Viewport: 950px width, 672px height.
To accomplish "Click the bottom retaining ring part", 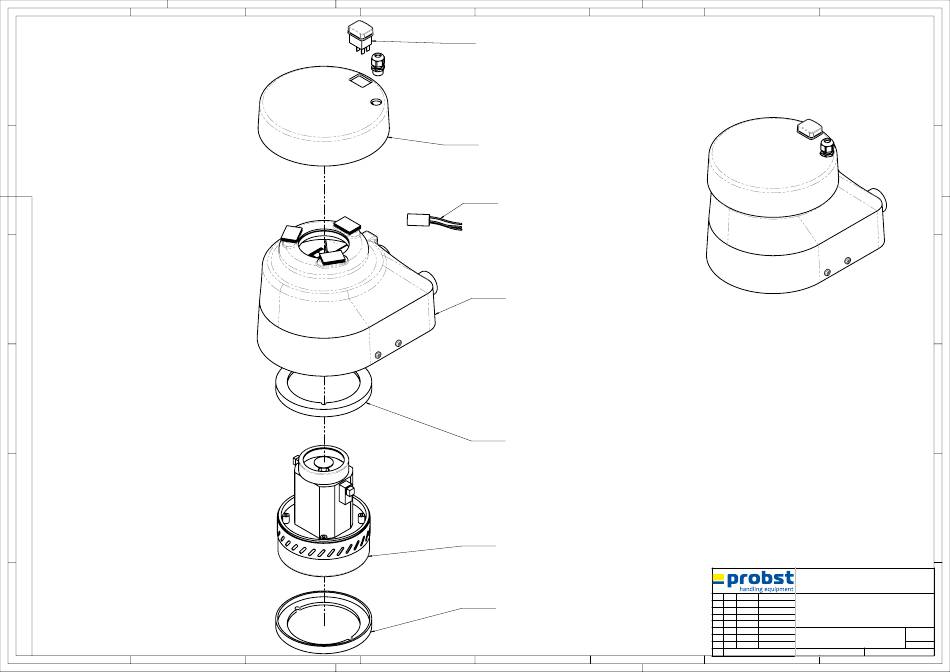I will point(323,621).
